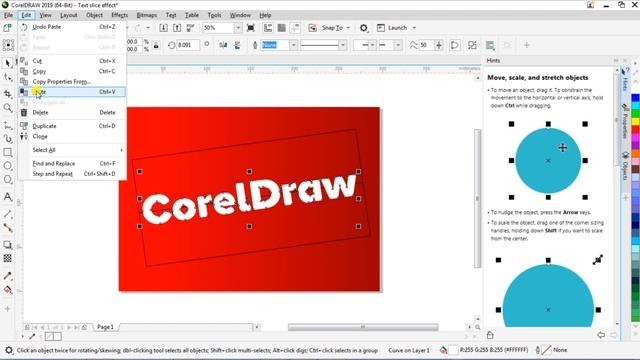This screenshot has height=360, width=640.
Task: Click the yellow palette swatch
Action: click(636, 121)
